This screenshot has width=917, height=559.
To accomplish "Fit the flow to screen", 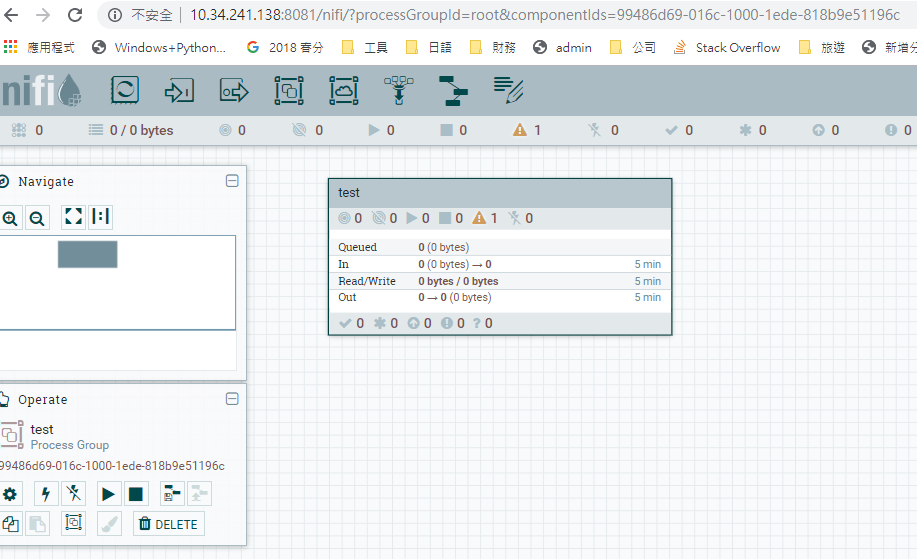I will (73, 217).
